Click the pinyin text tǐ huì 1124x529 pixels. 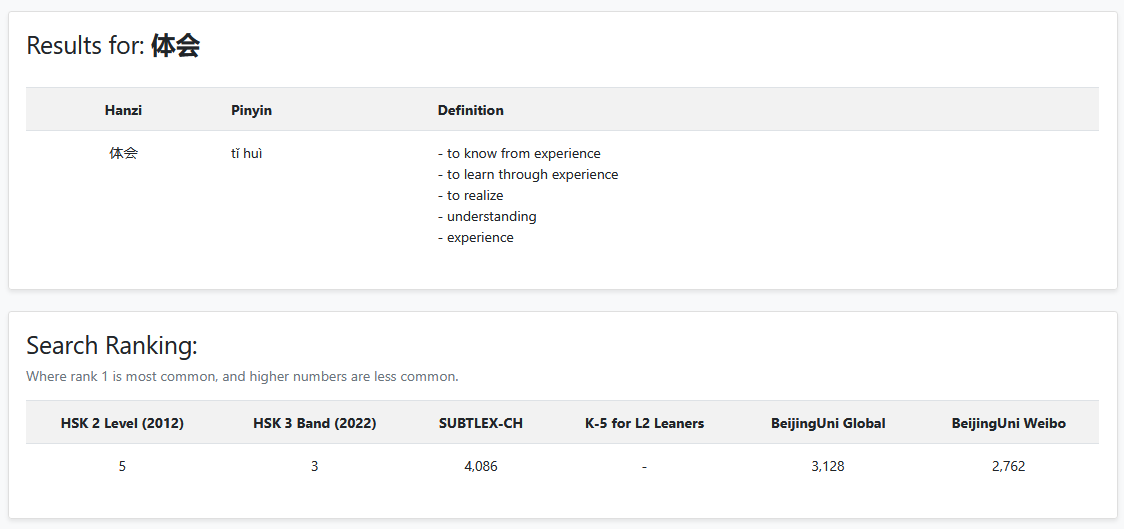[x=247, y=154]
